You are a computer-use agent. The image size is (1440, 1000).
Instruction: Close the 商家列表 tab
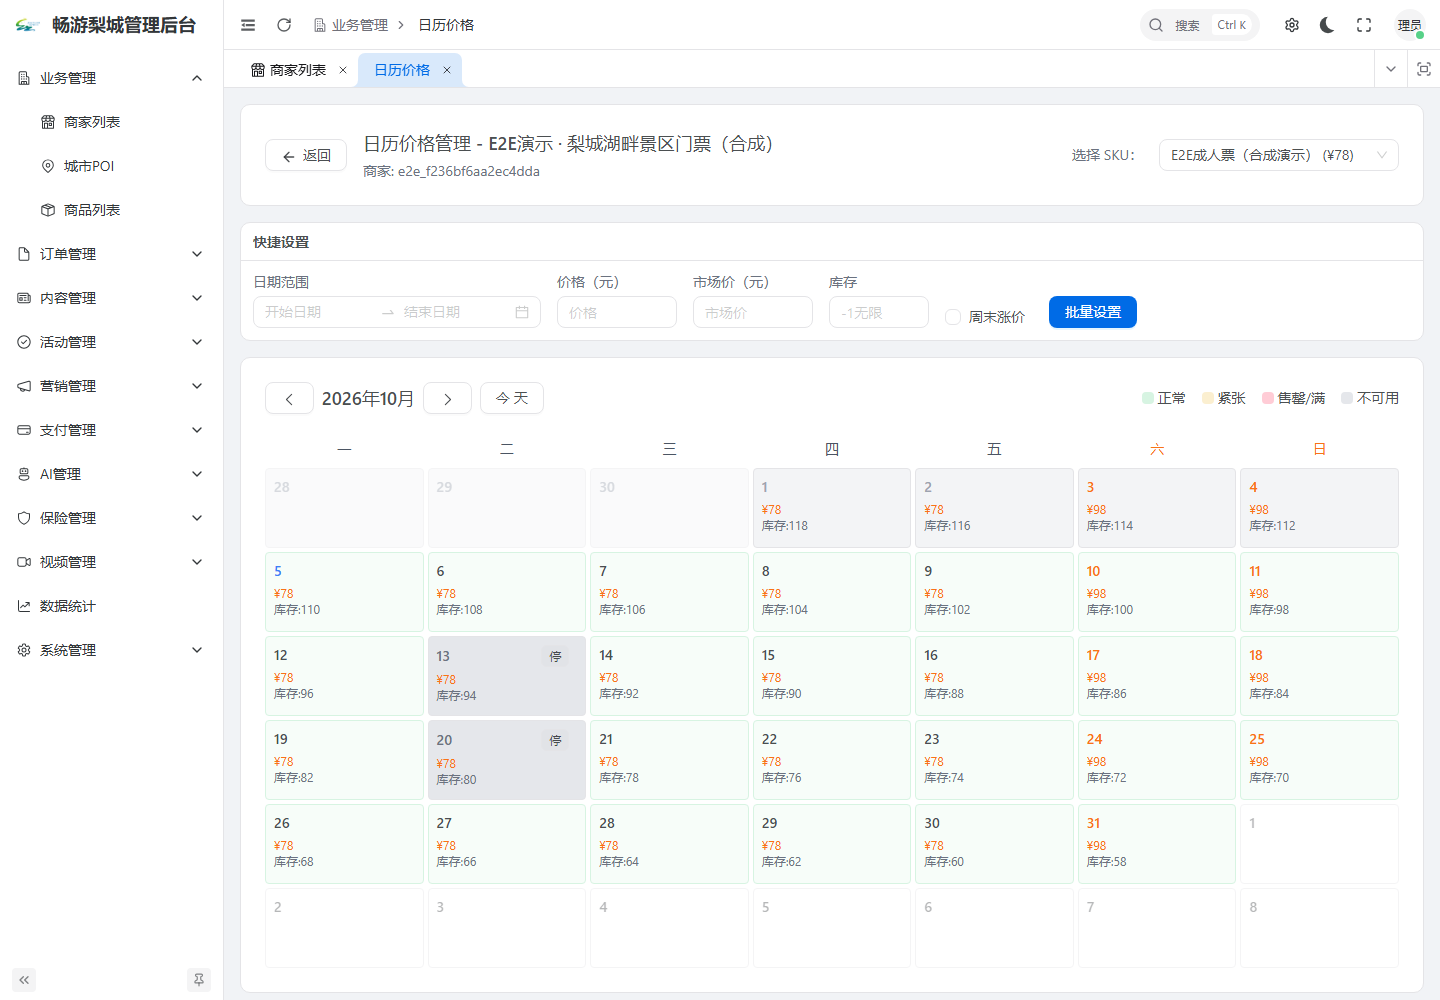pyautogui.click(x=343, y=70)
